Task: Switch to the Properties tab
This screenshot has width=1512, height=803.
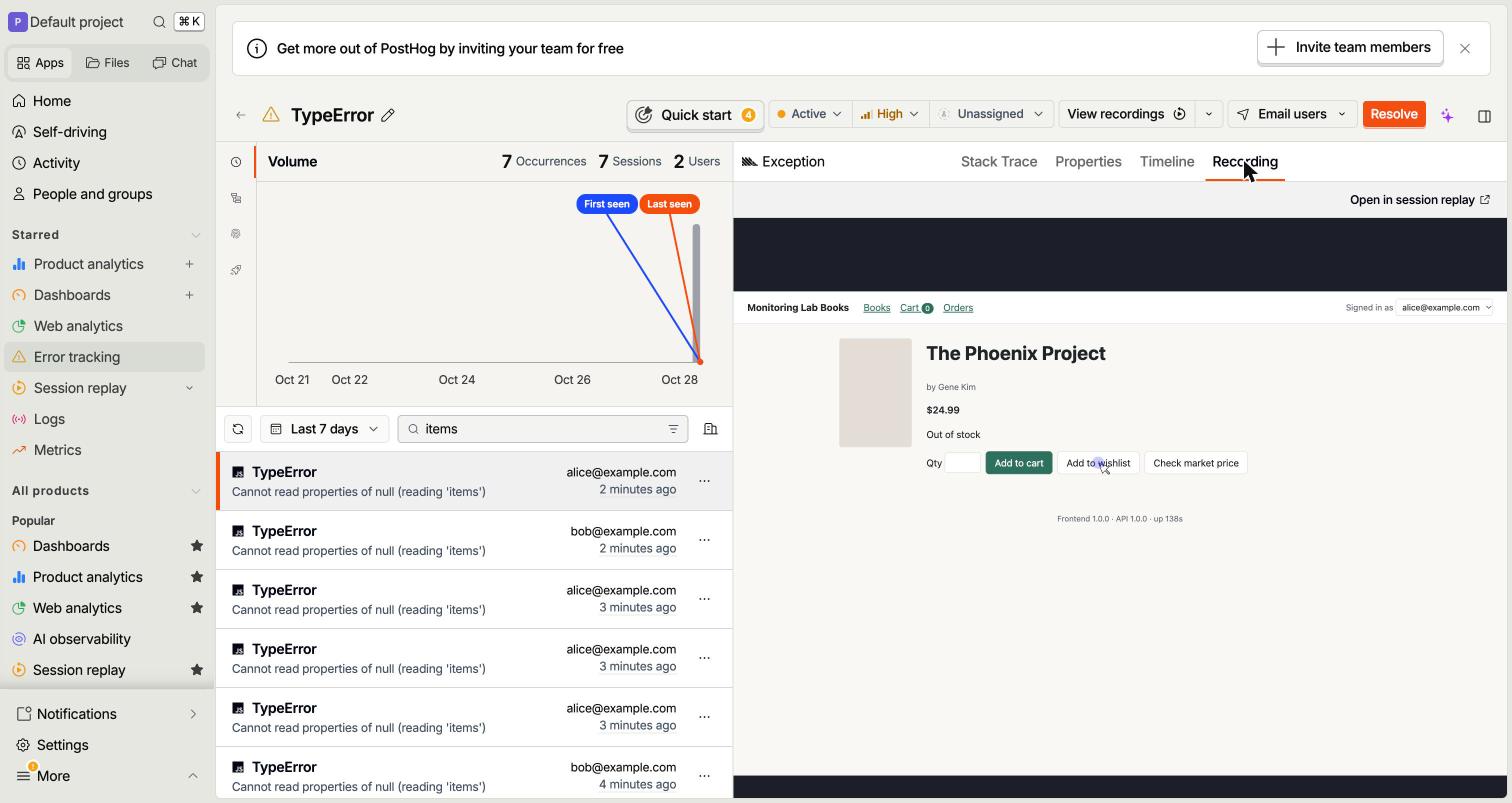Action: click(x=1088, y=162)
